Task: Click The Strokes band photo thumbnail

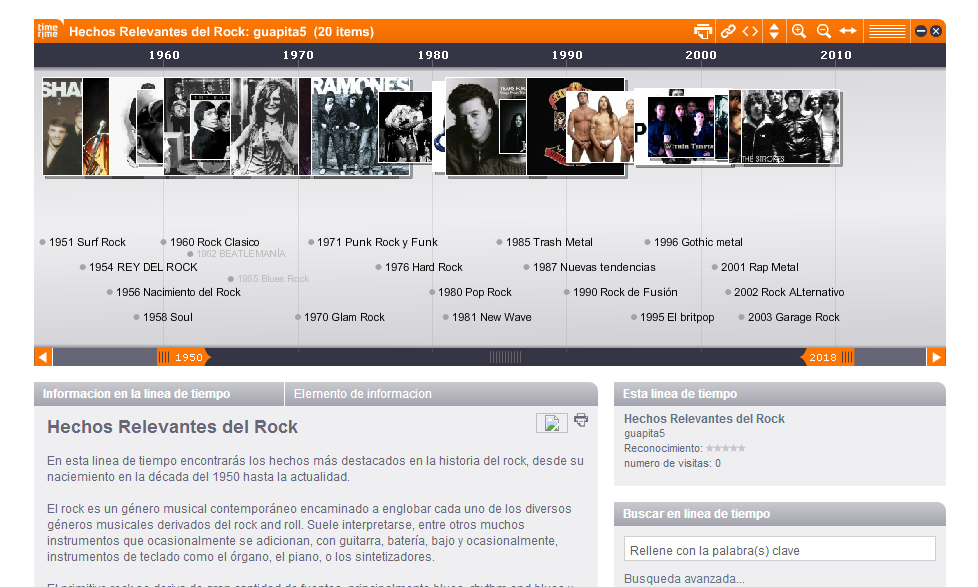Action: (790, 127)
